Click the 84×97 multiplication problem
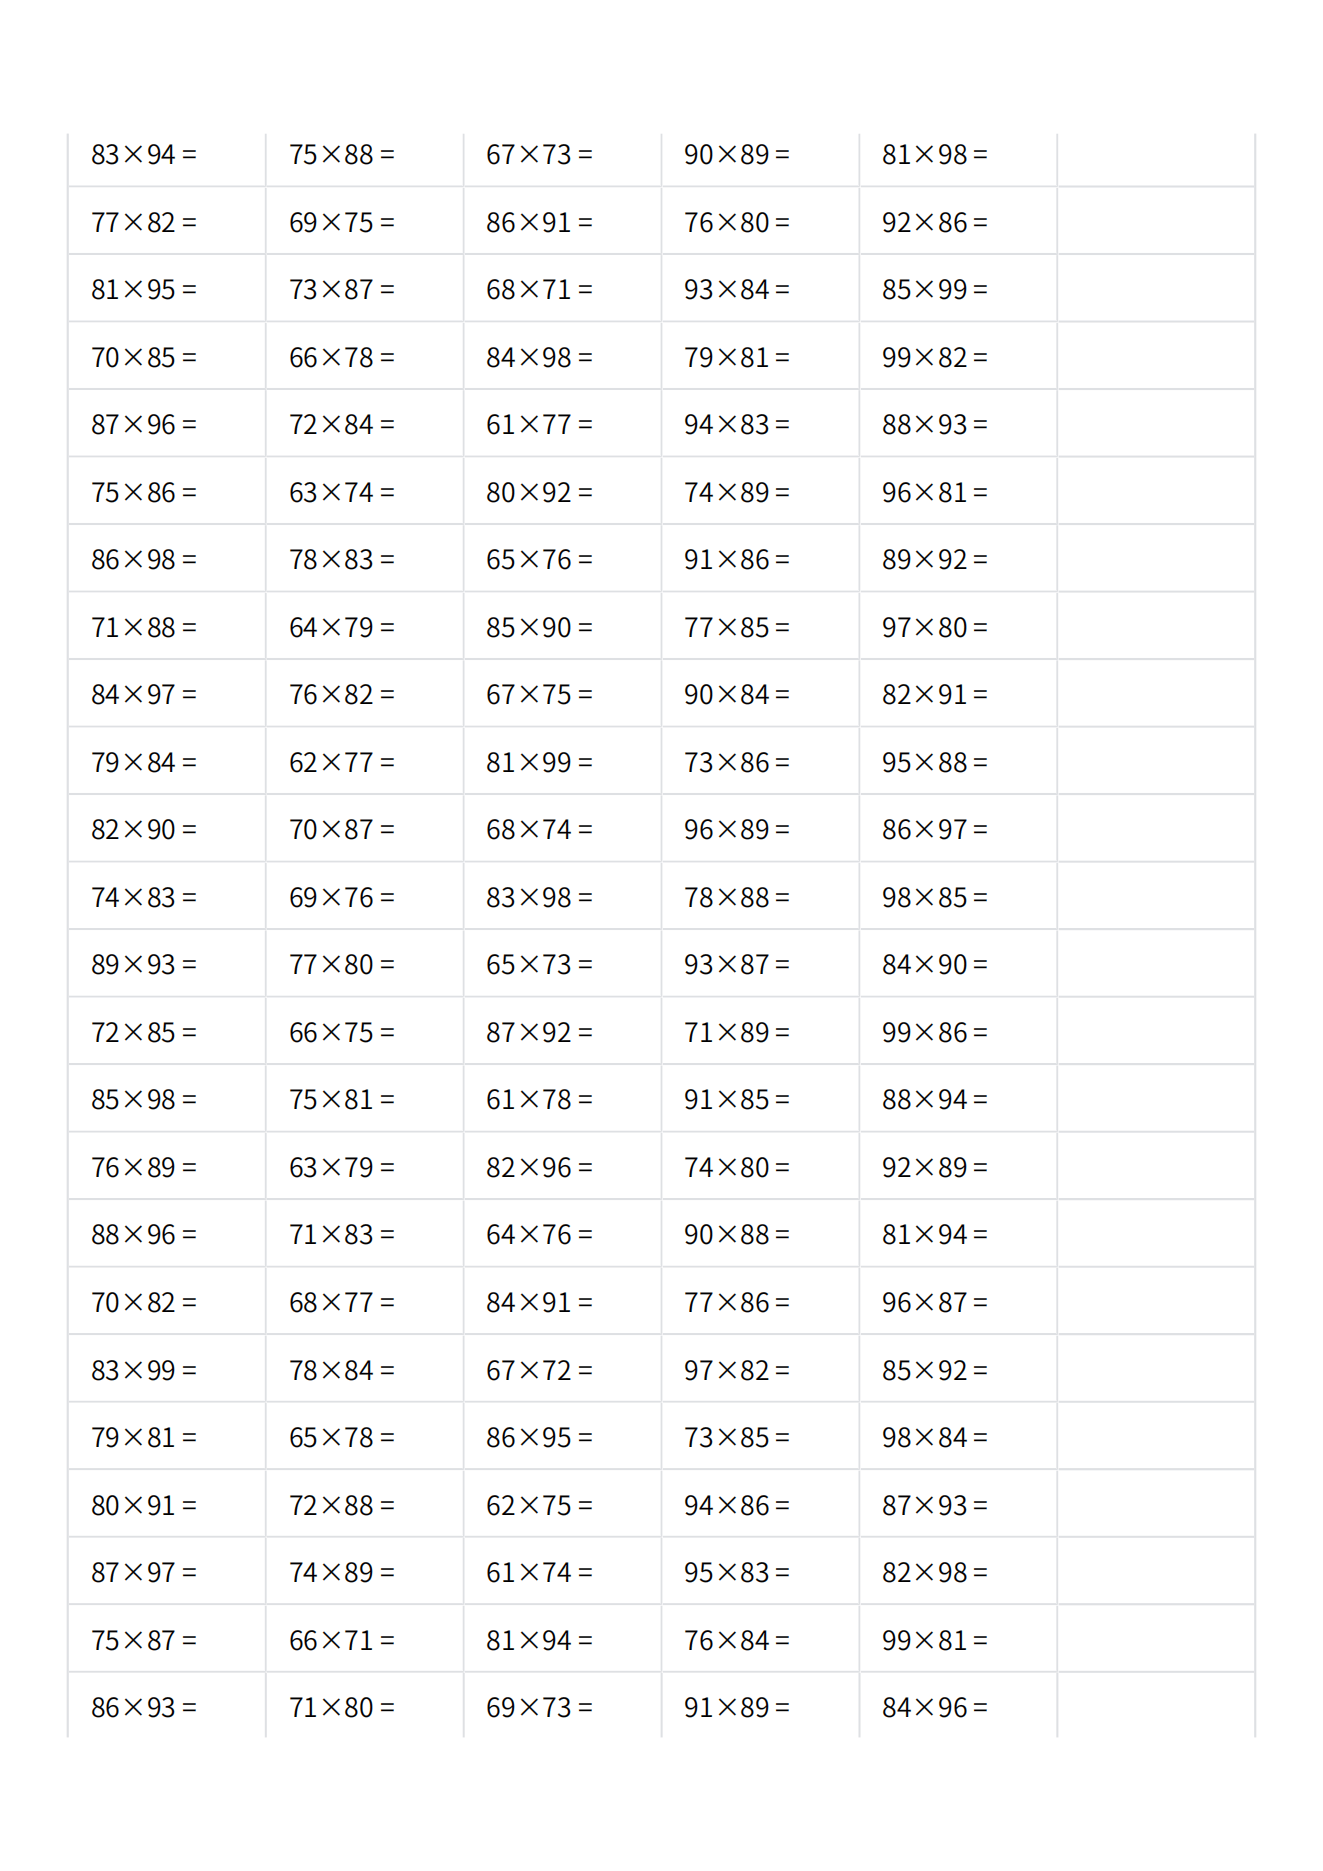This screenshot has height=1871, width=1323. [144, 695]
